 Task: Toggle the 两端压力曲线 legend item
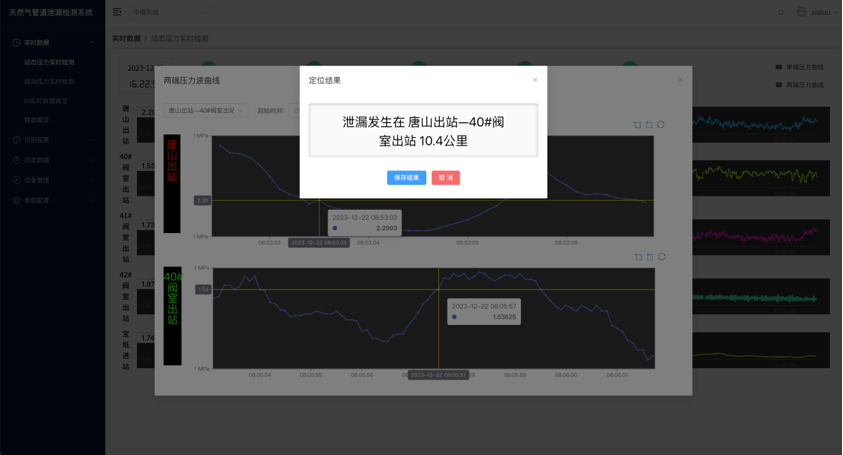pyautogui.click(x=800, y=85)
